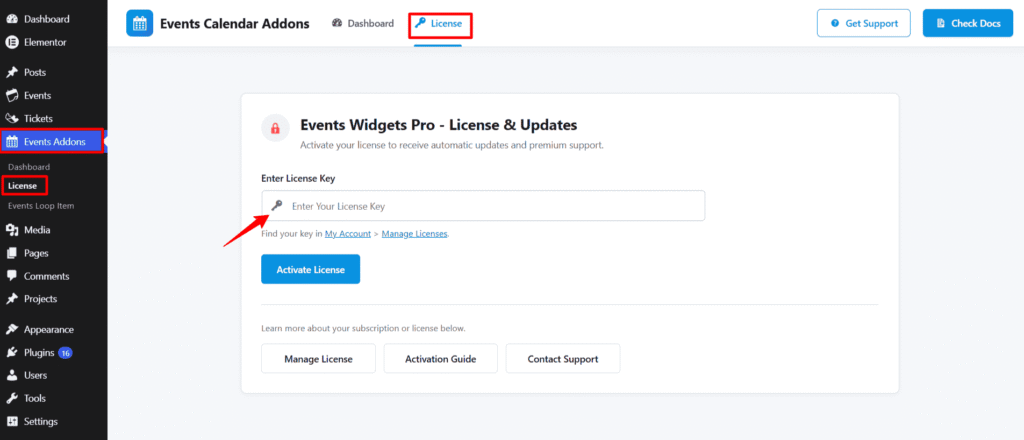Click the Enter License Key label
This screenshot has height=440, width=1024.
(x=298, y=178)
